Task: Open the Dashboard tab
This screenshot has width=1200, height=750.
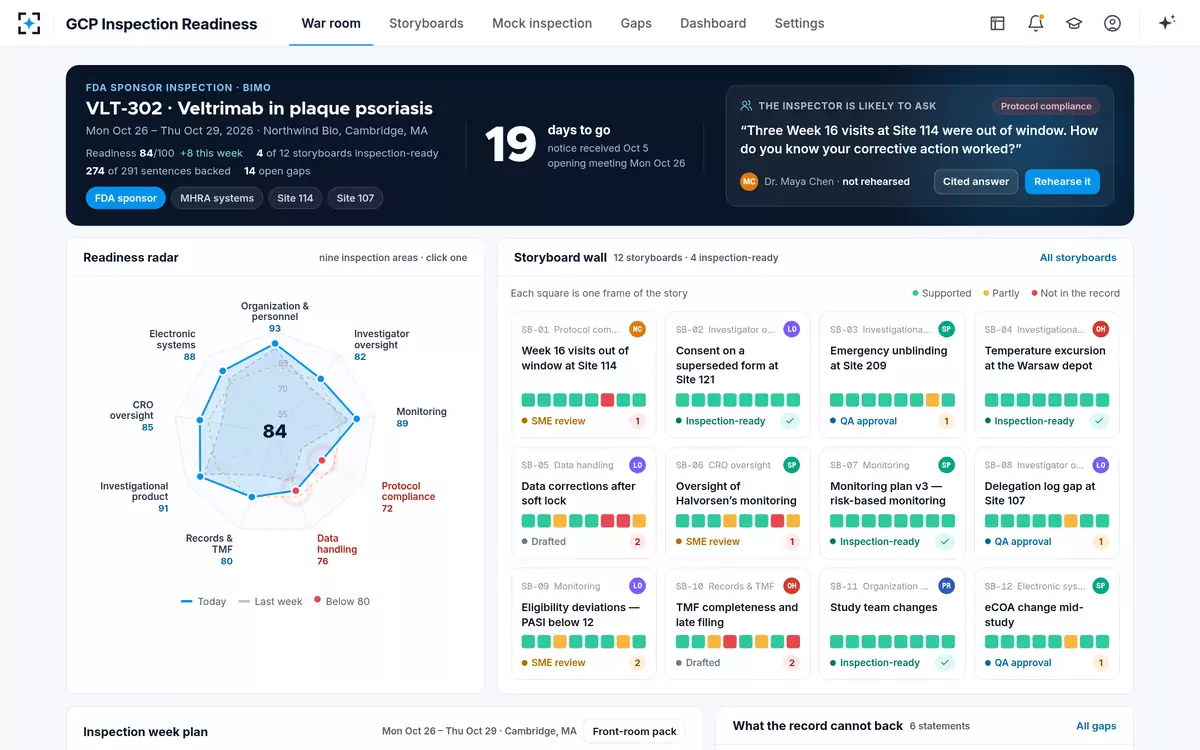Action: click(713, 23)
